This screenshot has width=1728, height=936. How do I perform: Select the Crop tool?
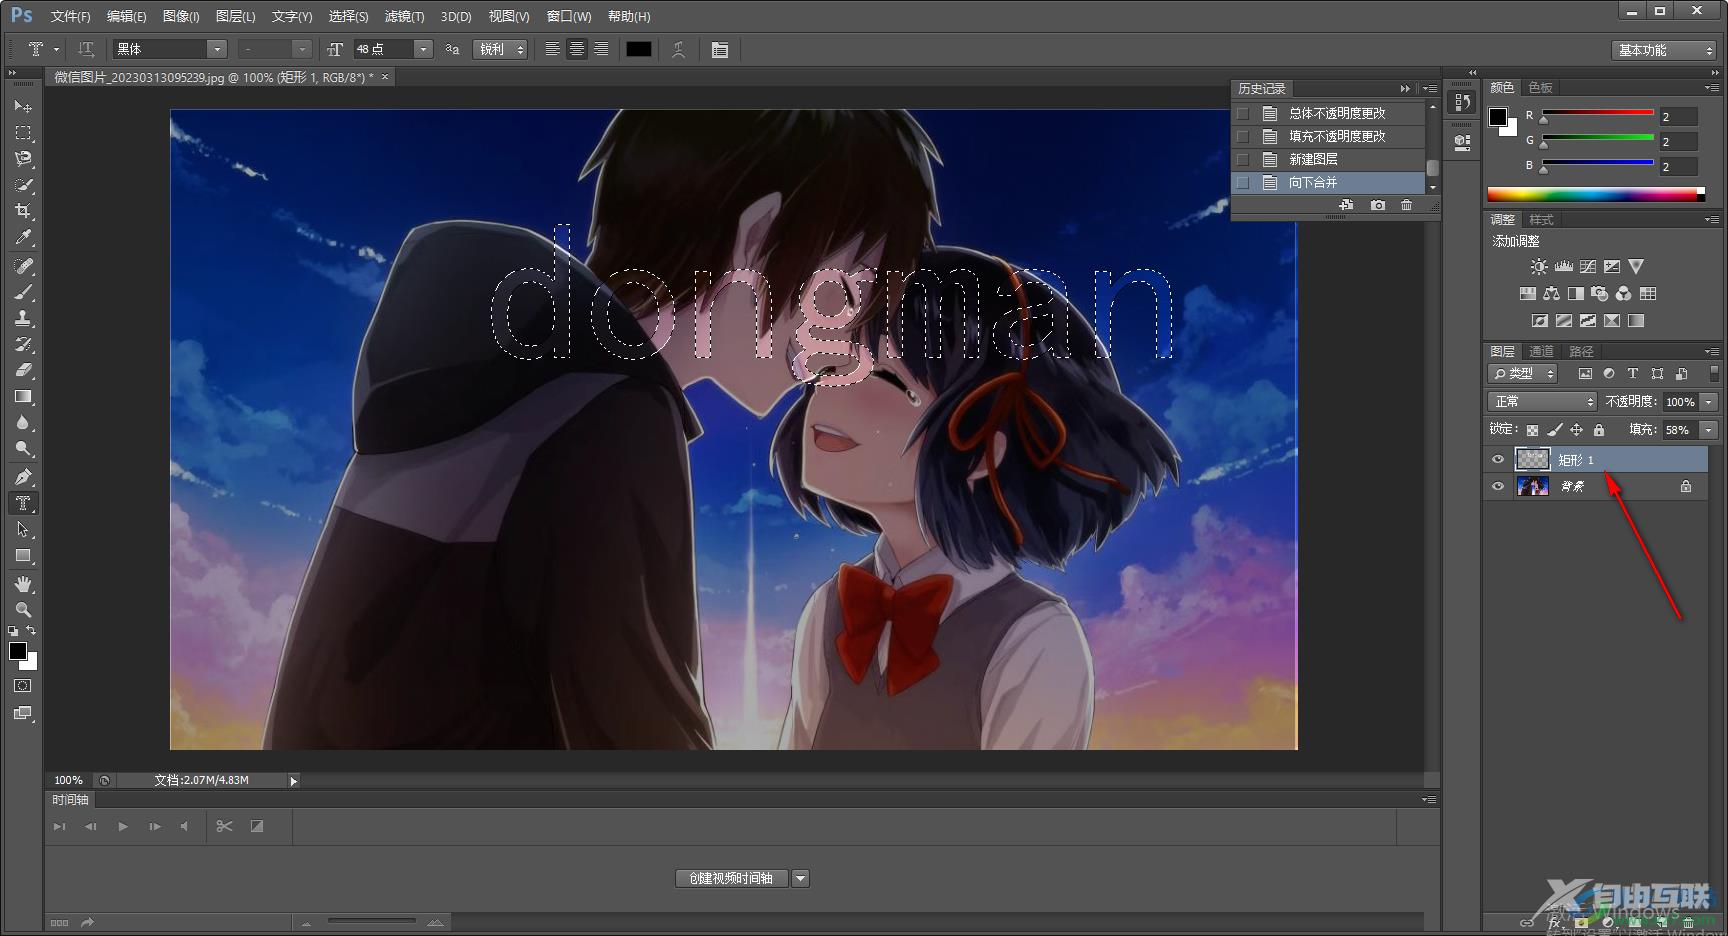23,211
